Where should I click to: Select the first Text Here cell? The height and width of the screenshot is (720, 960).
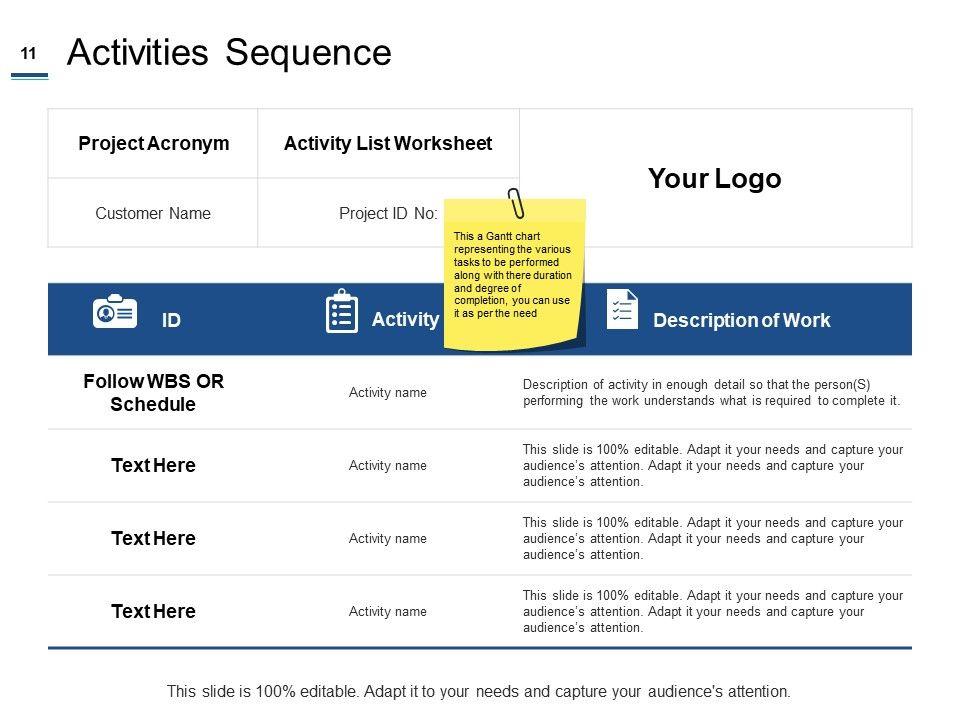(x=153, y=466)
